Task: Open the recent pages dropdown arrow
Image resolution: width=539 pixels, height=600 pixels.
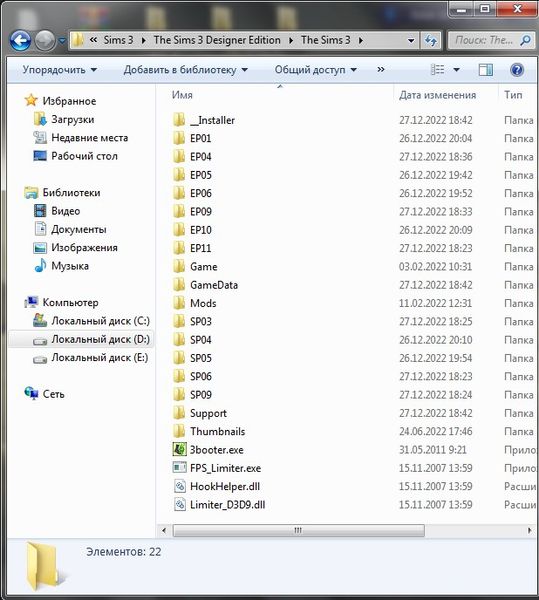Action: point(62,40)
